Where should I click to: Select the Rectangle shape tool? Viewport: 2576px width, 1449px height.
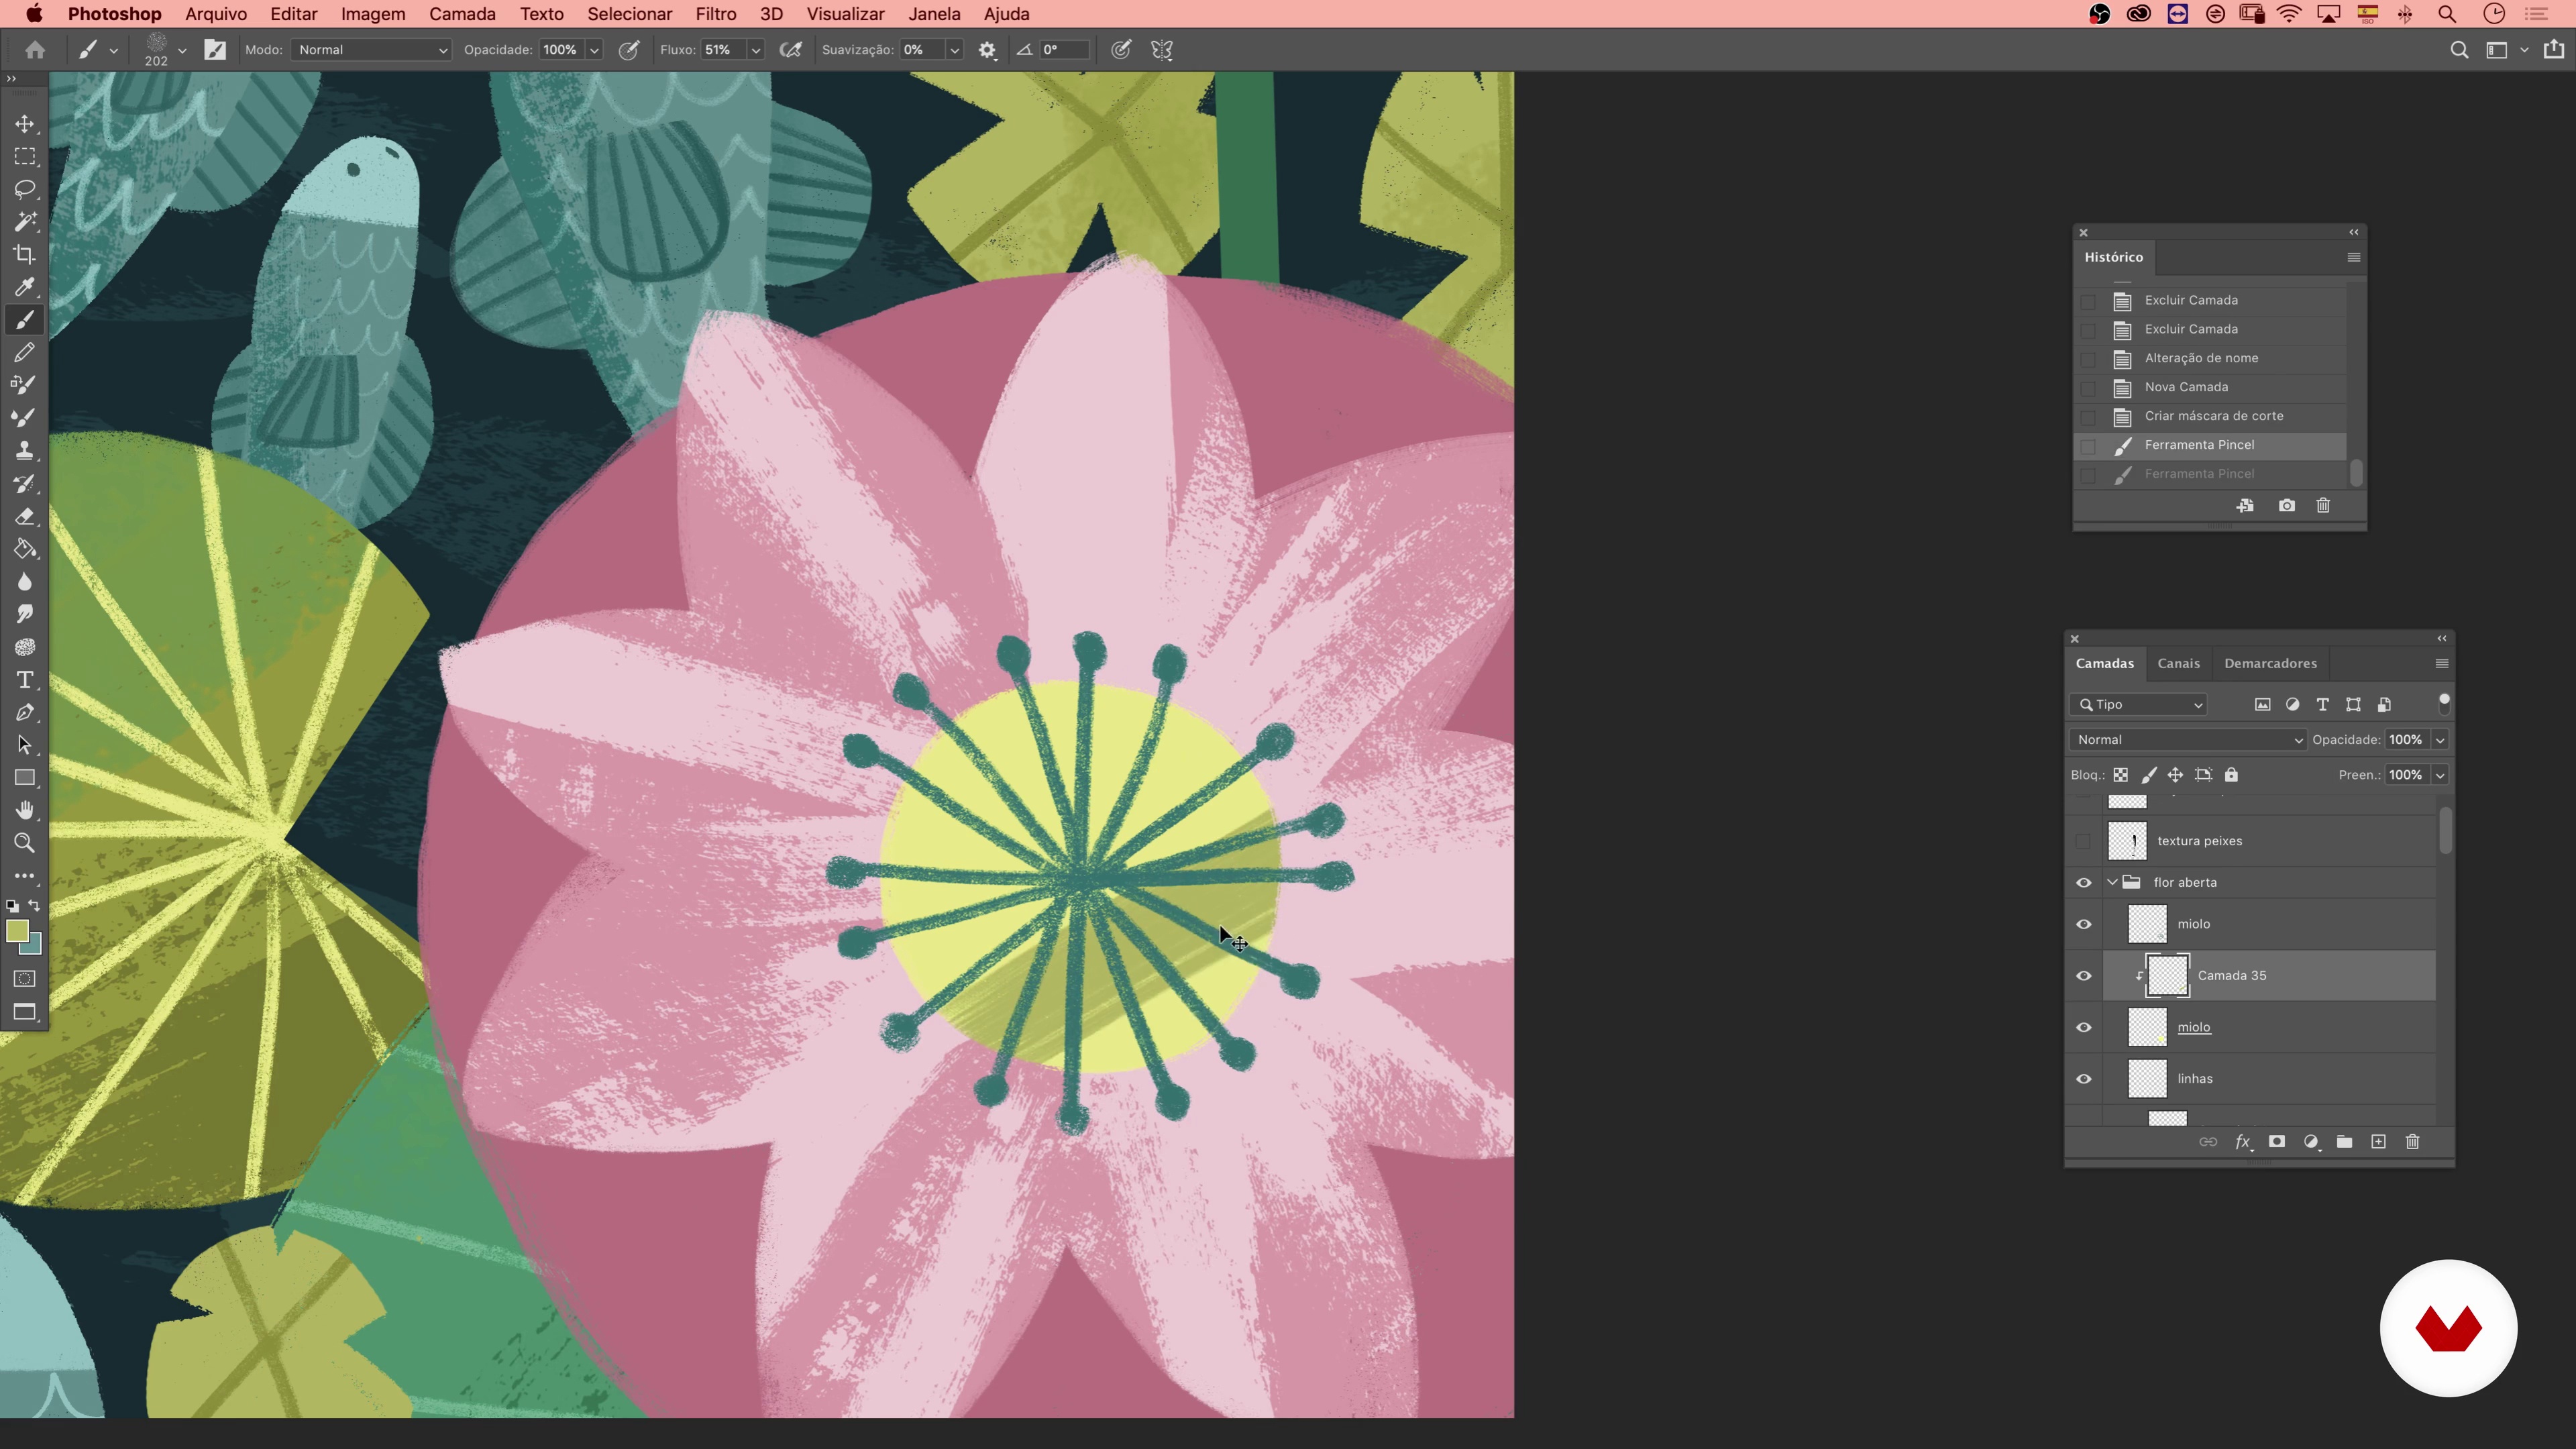click(25, 778)
